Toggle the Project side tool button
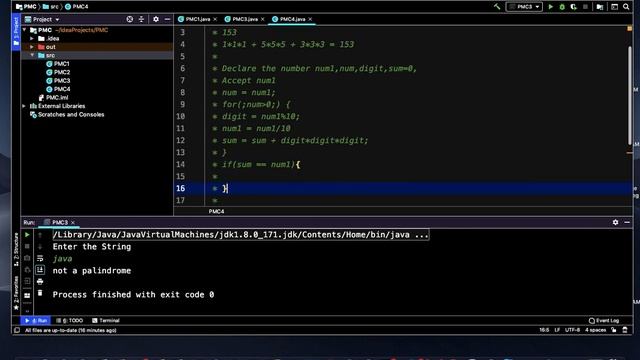This screenshot has width=640, height=360. (16, 31)
